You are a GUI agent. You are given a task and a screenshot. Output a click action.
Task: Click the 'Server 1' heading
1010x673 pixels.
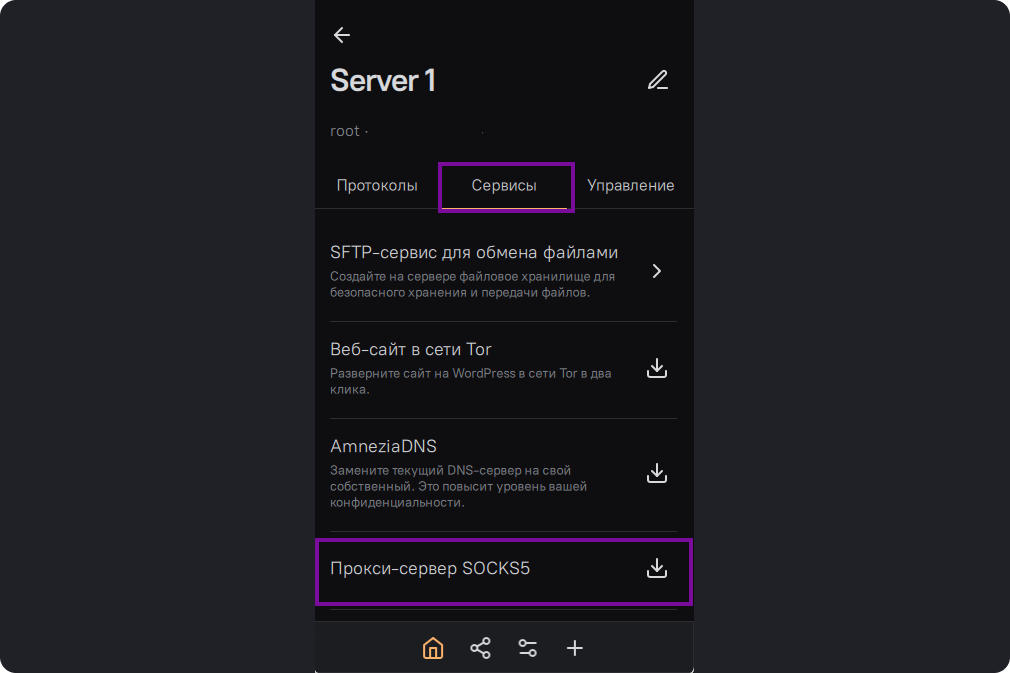tap(383, 81)
